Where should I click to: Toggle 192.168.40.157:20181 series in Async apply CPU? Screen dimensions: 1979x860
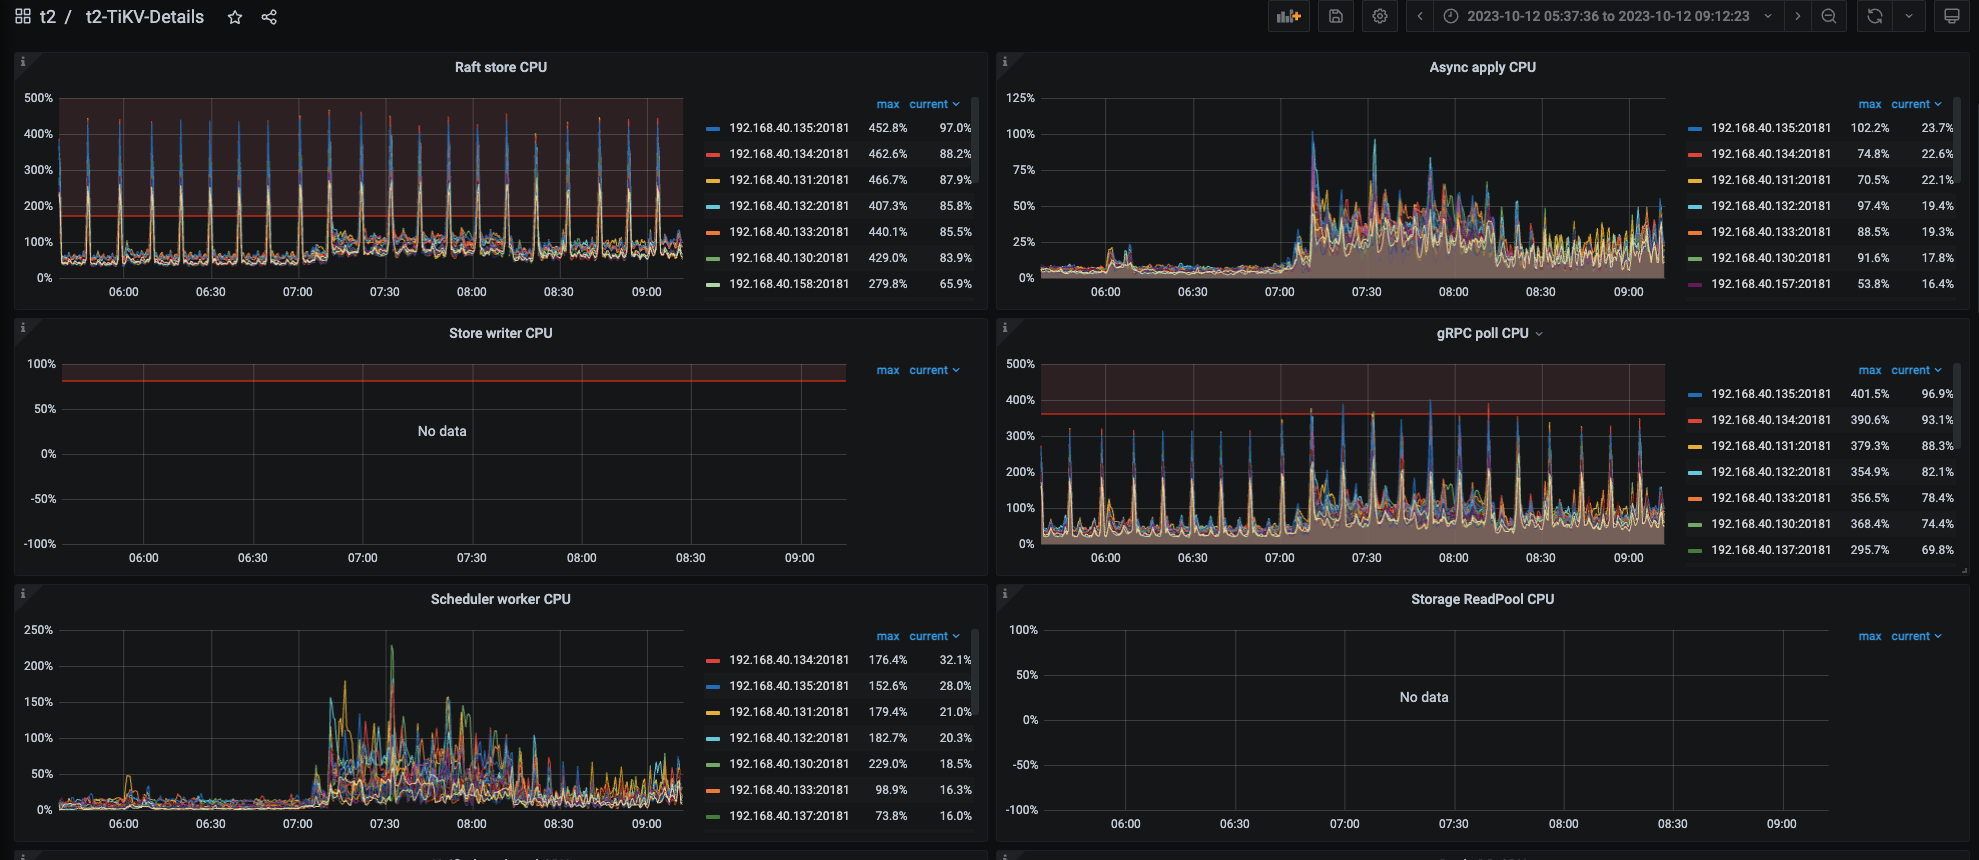(1770, 284)
